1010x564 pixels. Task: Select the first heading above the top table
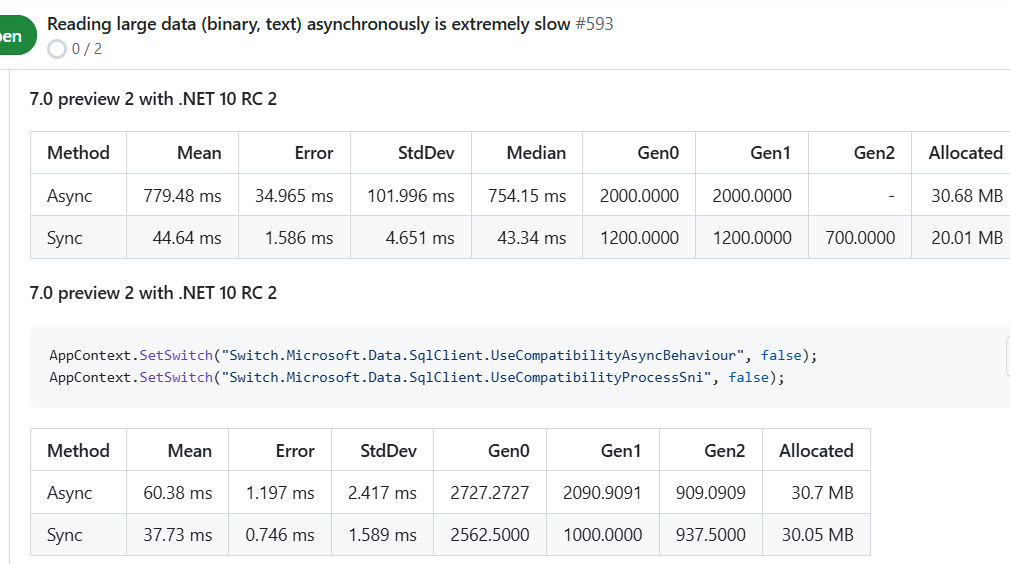153,99
